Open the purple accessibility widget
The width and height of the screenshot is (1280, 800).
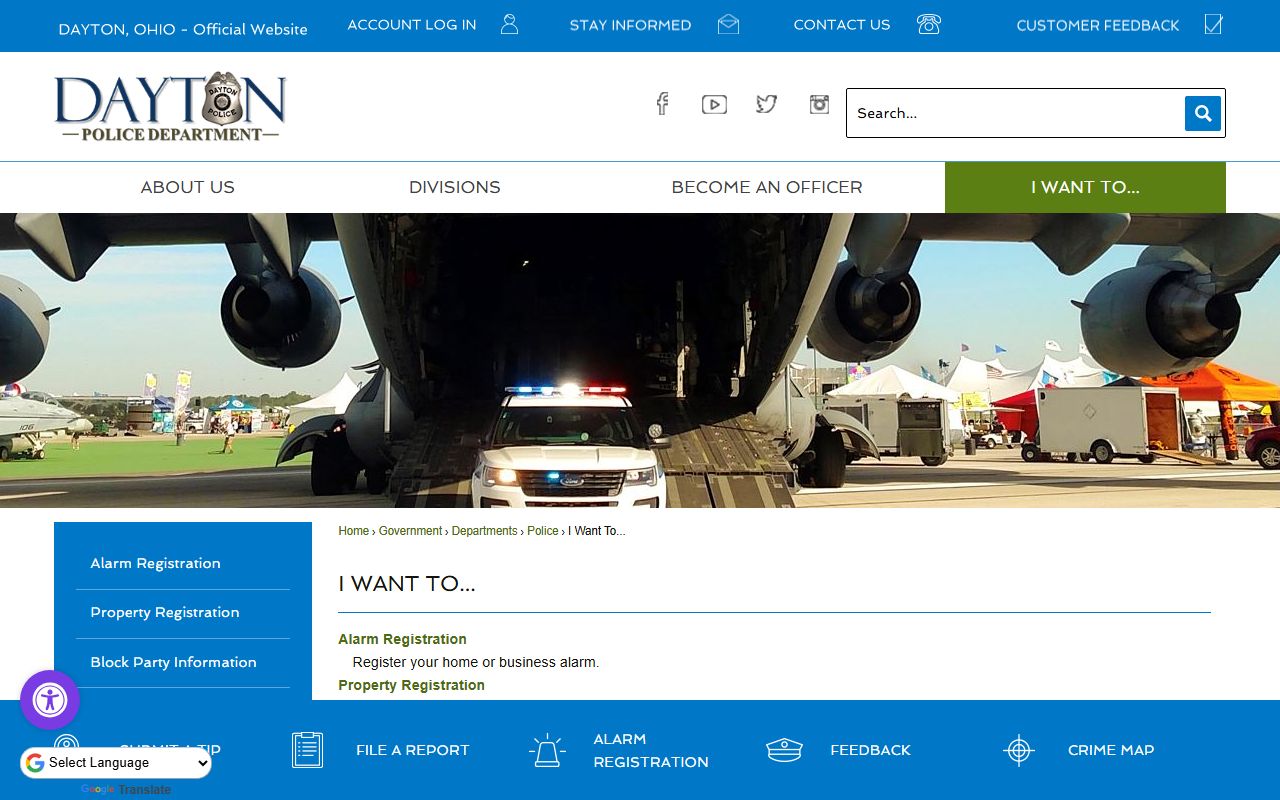point(50,700)
